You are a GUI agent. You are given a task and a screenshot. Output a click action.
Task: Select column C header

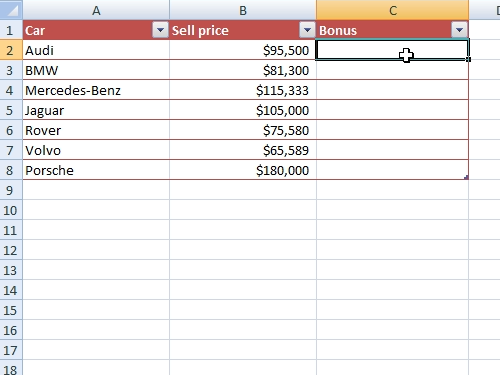click(x=392, y=10)
